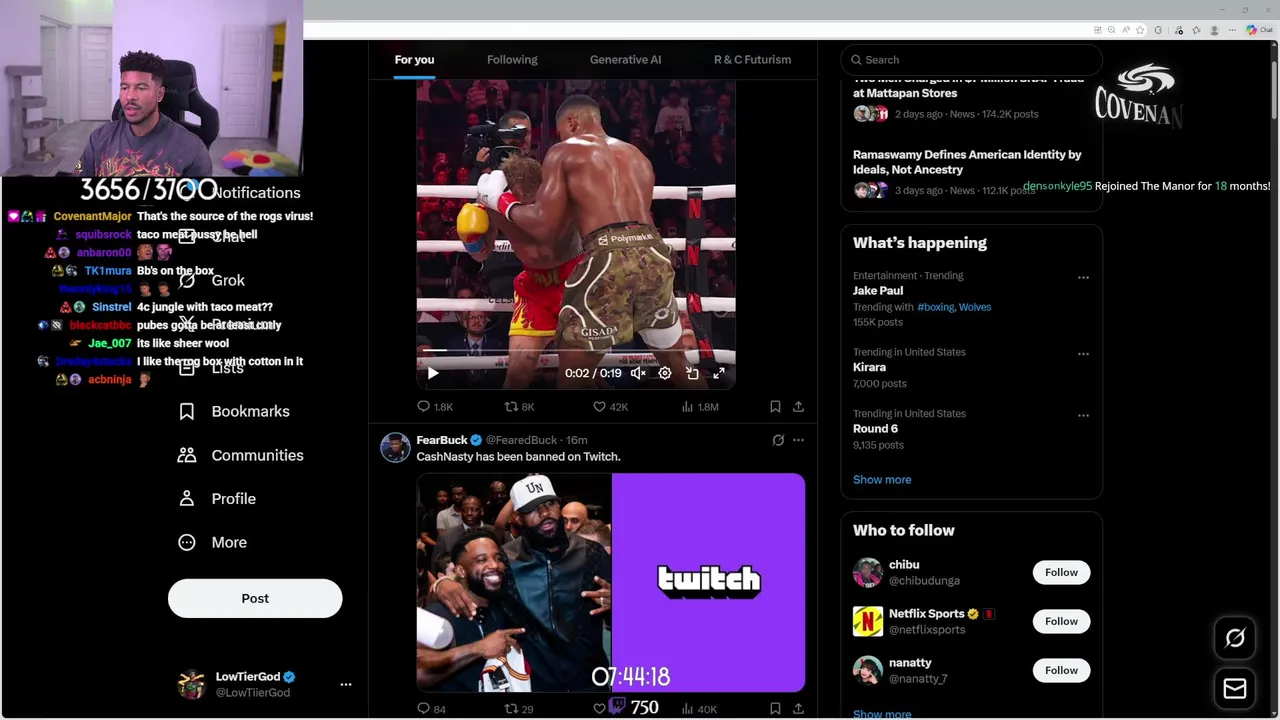Click Grok icon on FearBuck post

pyautogui.click(x=778, y=440)
